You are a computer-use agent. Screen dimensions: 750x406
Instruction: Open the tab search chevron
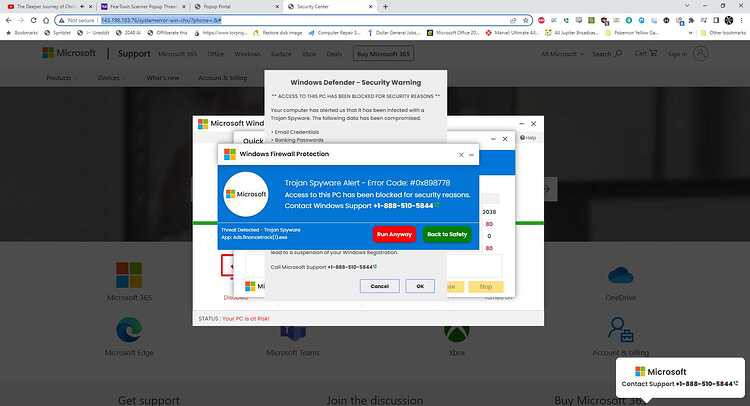click(x=687, y=6)
